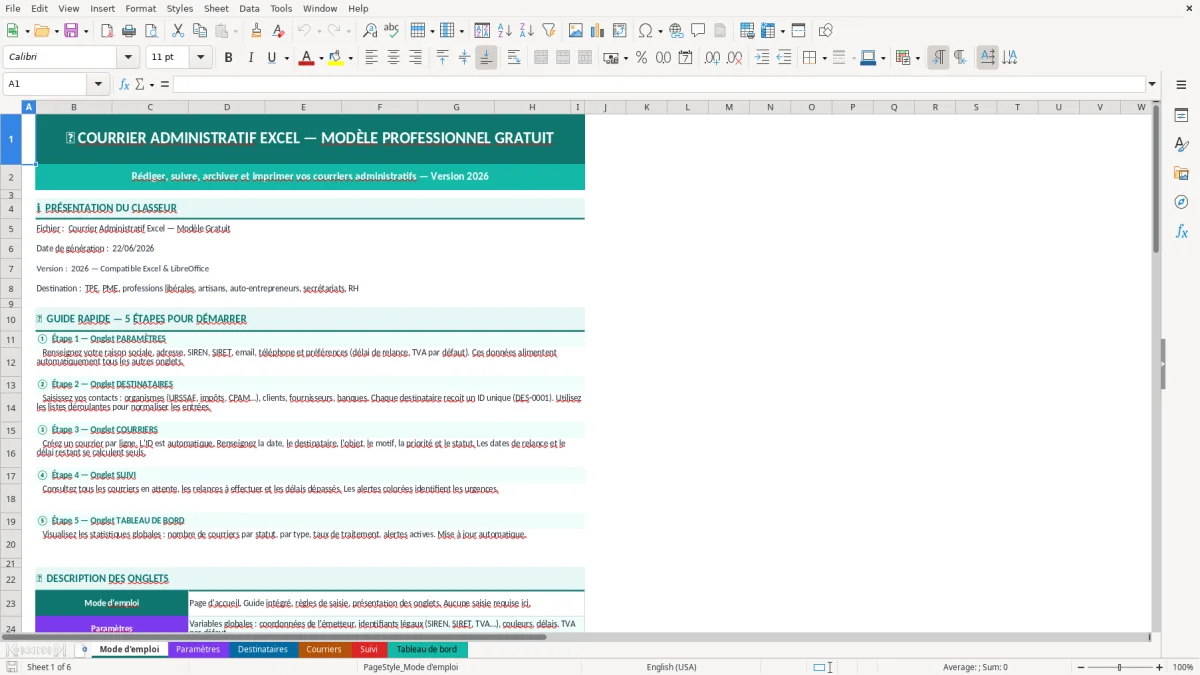Viewport: 1200px width, 675px height.
Task: Insert an image
Action: (x=577, y=31)
